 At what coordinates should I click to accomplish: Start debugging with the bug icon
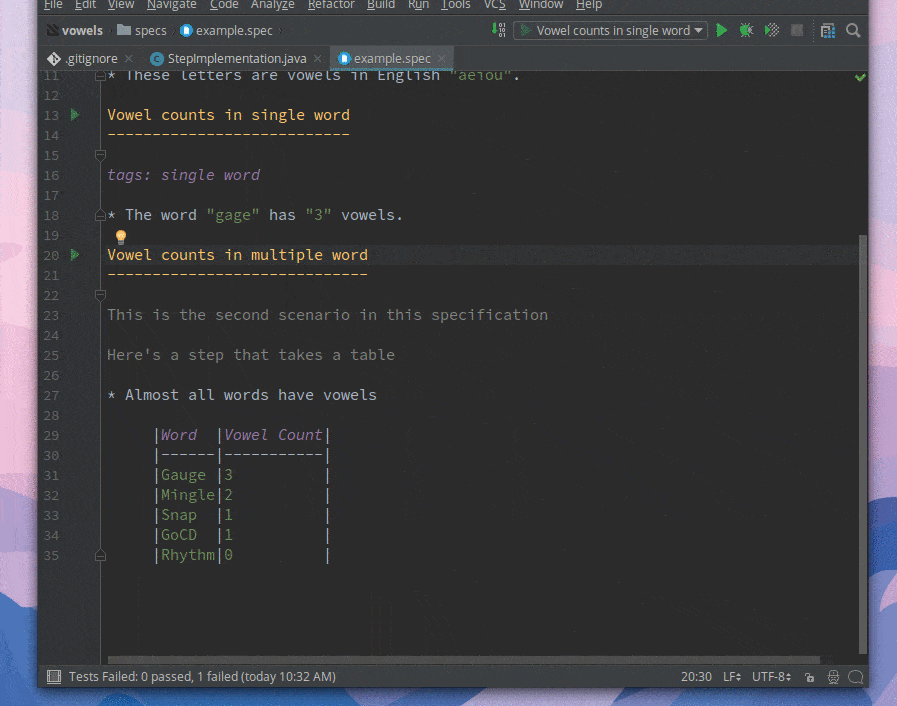(x=746, y=31)
